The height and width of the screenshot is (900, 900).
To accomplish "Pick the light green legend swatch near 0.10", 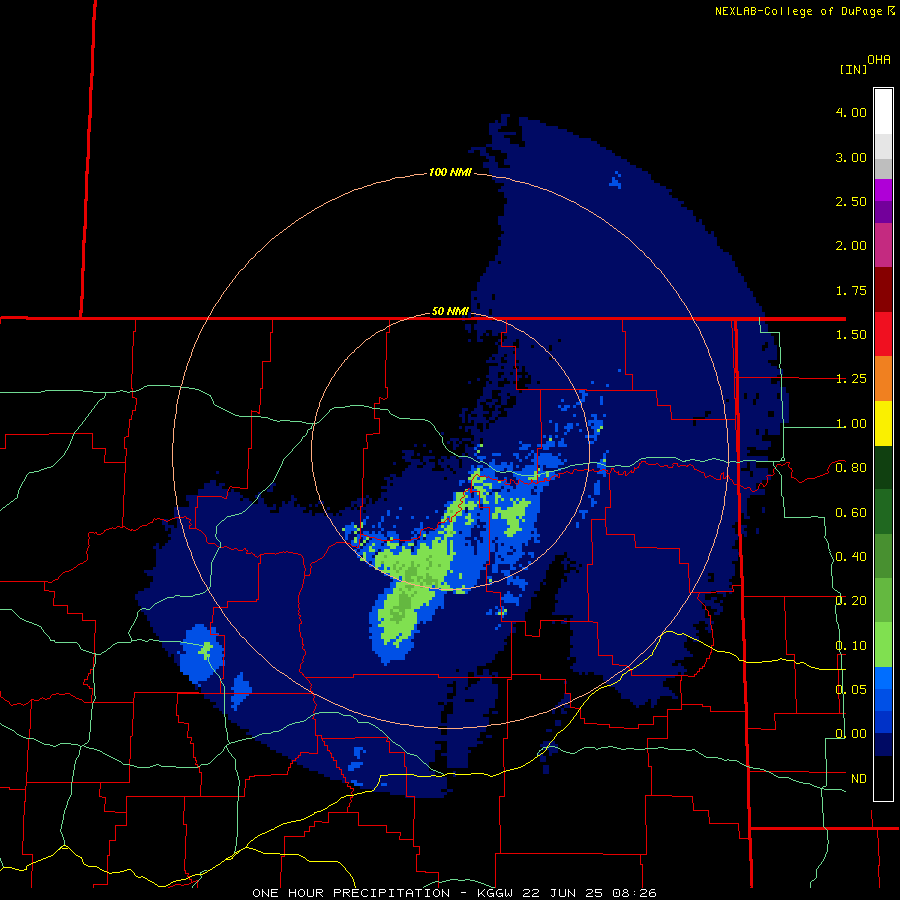I will 883,645.
